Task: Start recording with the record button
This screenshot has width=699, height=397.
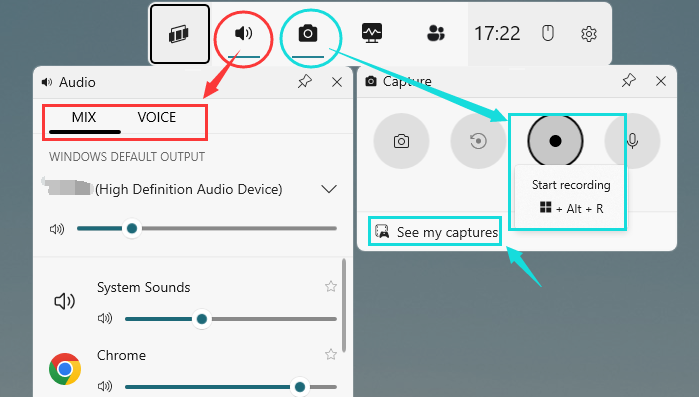Action: pos(555,141)
